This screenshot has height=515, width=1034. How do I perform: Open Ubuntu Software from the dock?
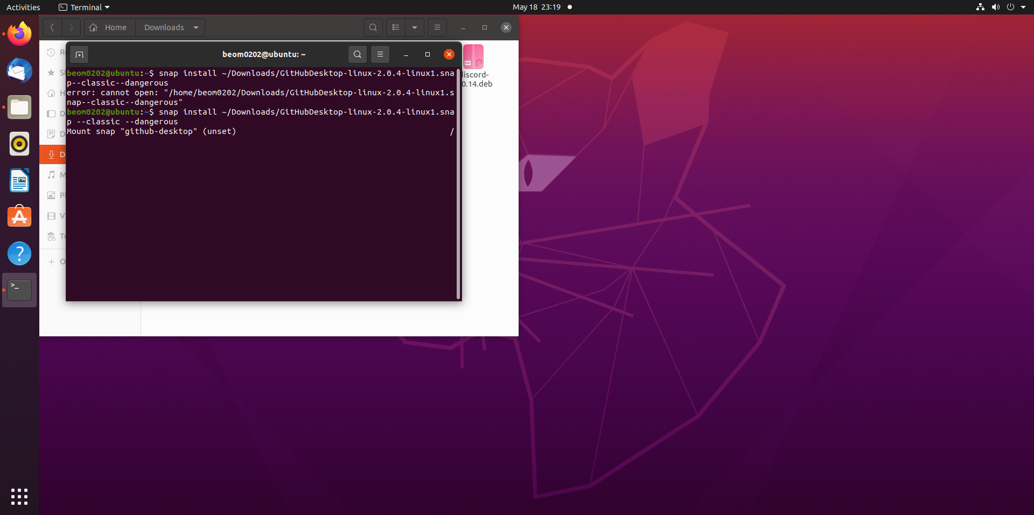19,217
